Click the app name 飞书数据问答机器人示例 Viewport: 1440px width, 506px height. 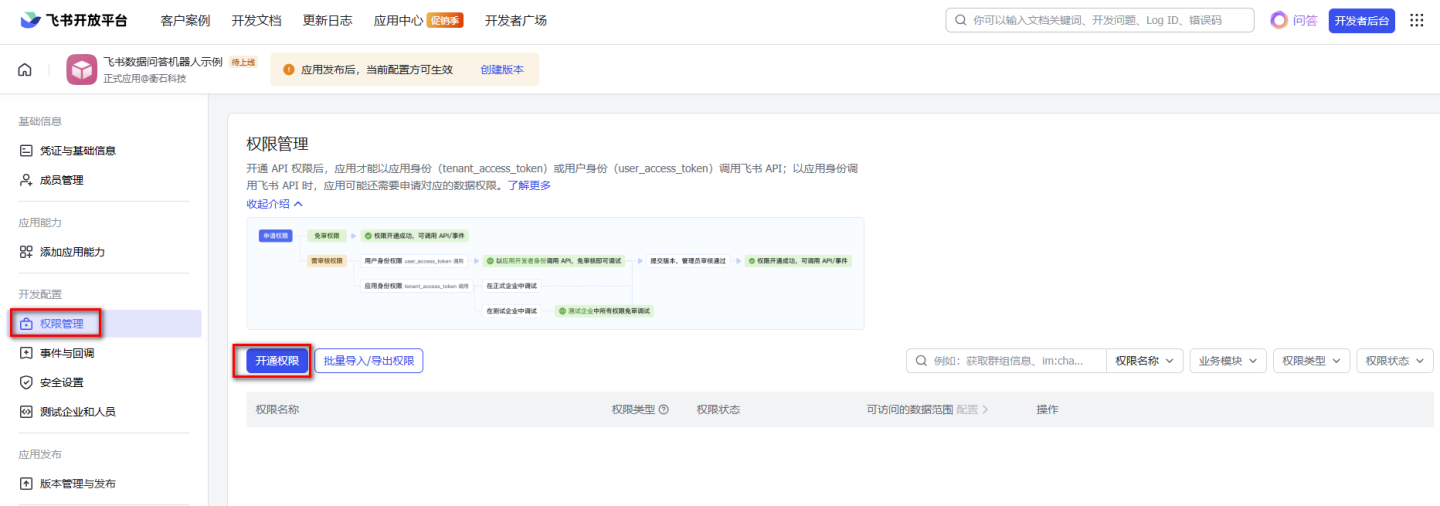163,62
